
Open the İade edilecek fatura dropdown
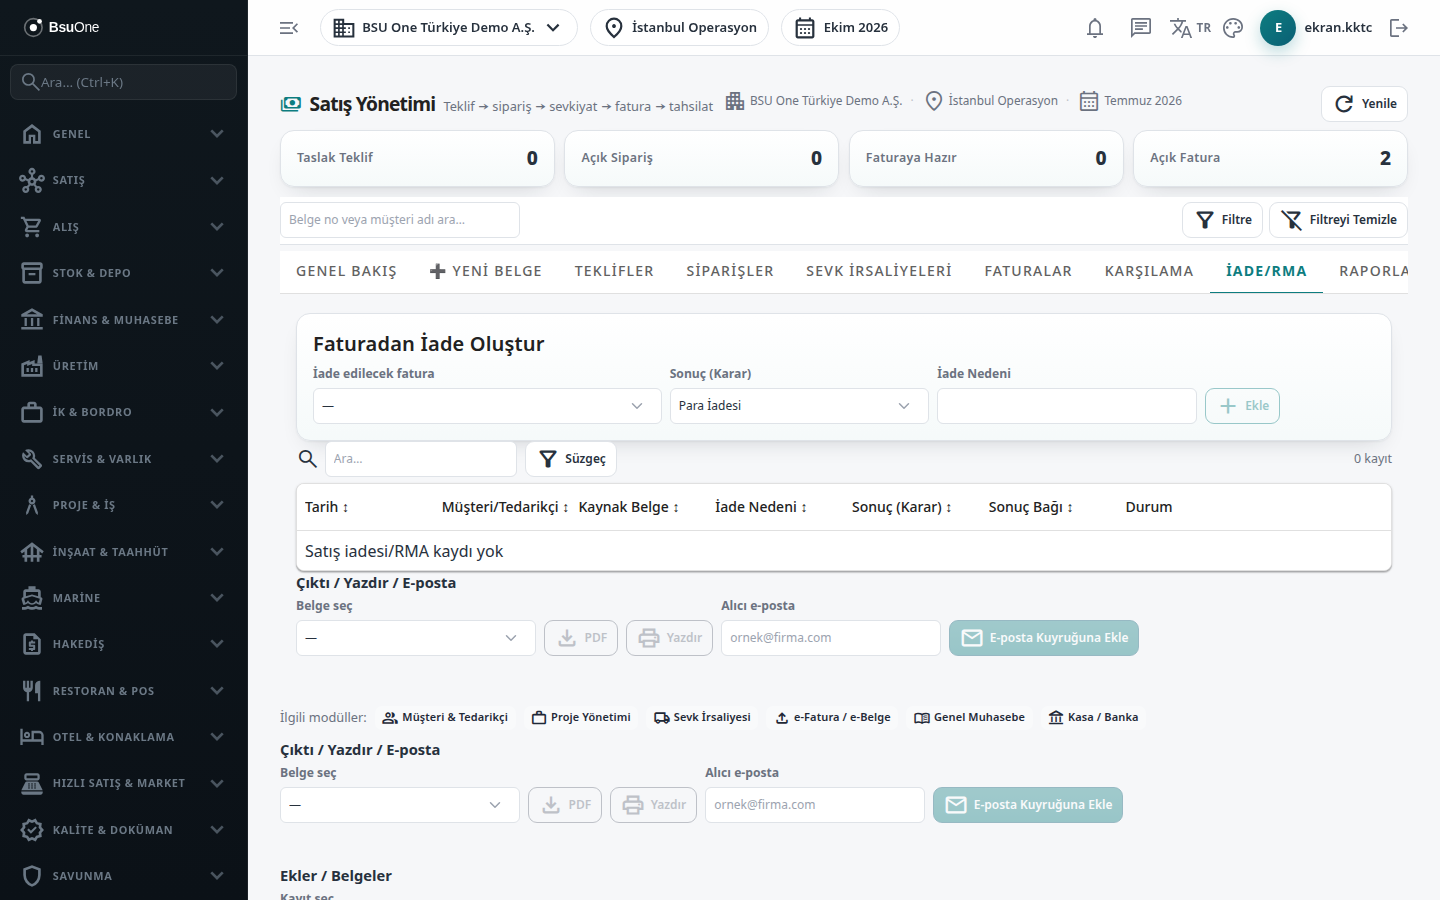pyautogui.click(x=487, y=406)
